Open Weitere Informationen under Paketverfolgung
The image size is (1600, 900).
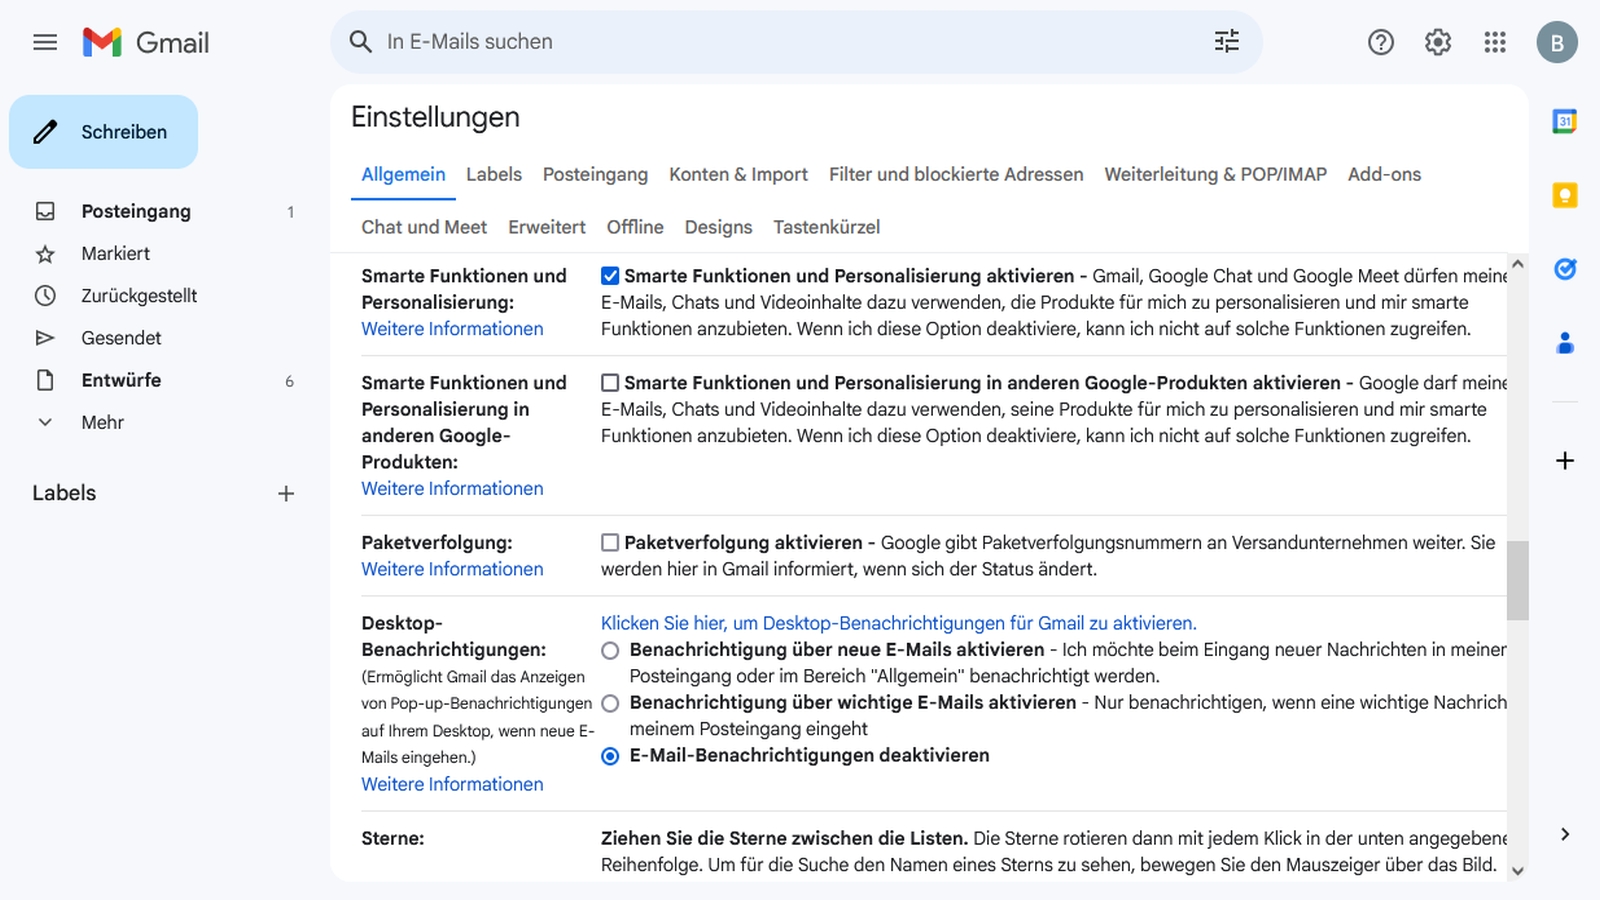click(452, 569)
